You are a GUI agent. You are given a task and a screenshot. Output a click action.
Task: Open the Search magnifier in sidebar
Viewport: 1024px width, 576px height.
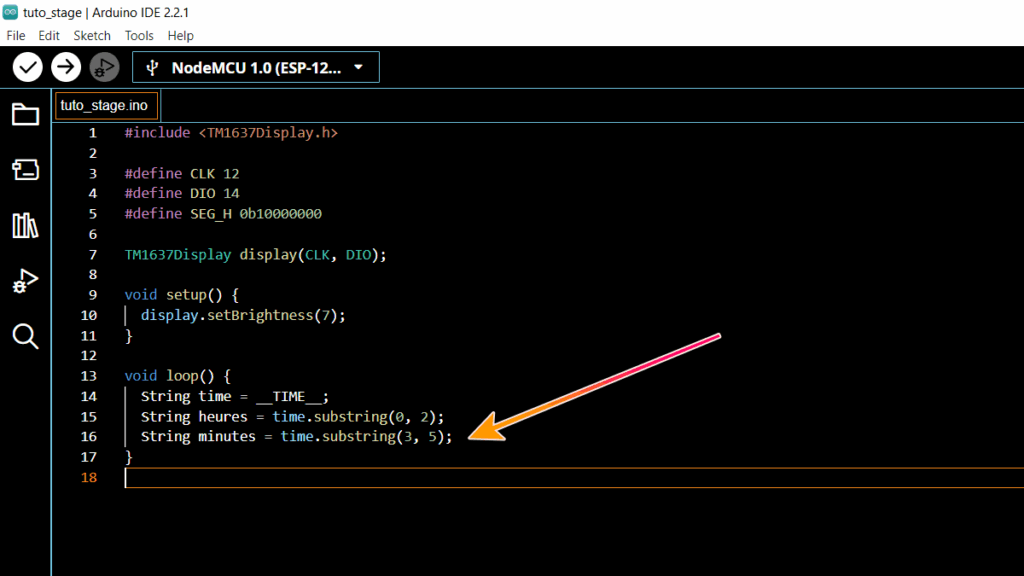[25, 337]
